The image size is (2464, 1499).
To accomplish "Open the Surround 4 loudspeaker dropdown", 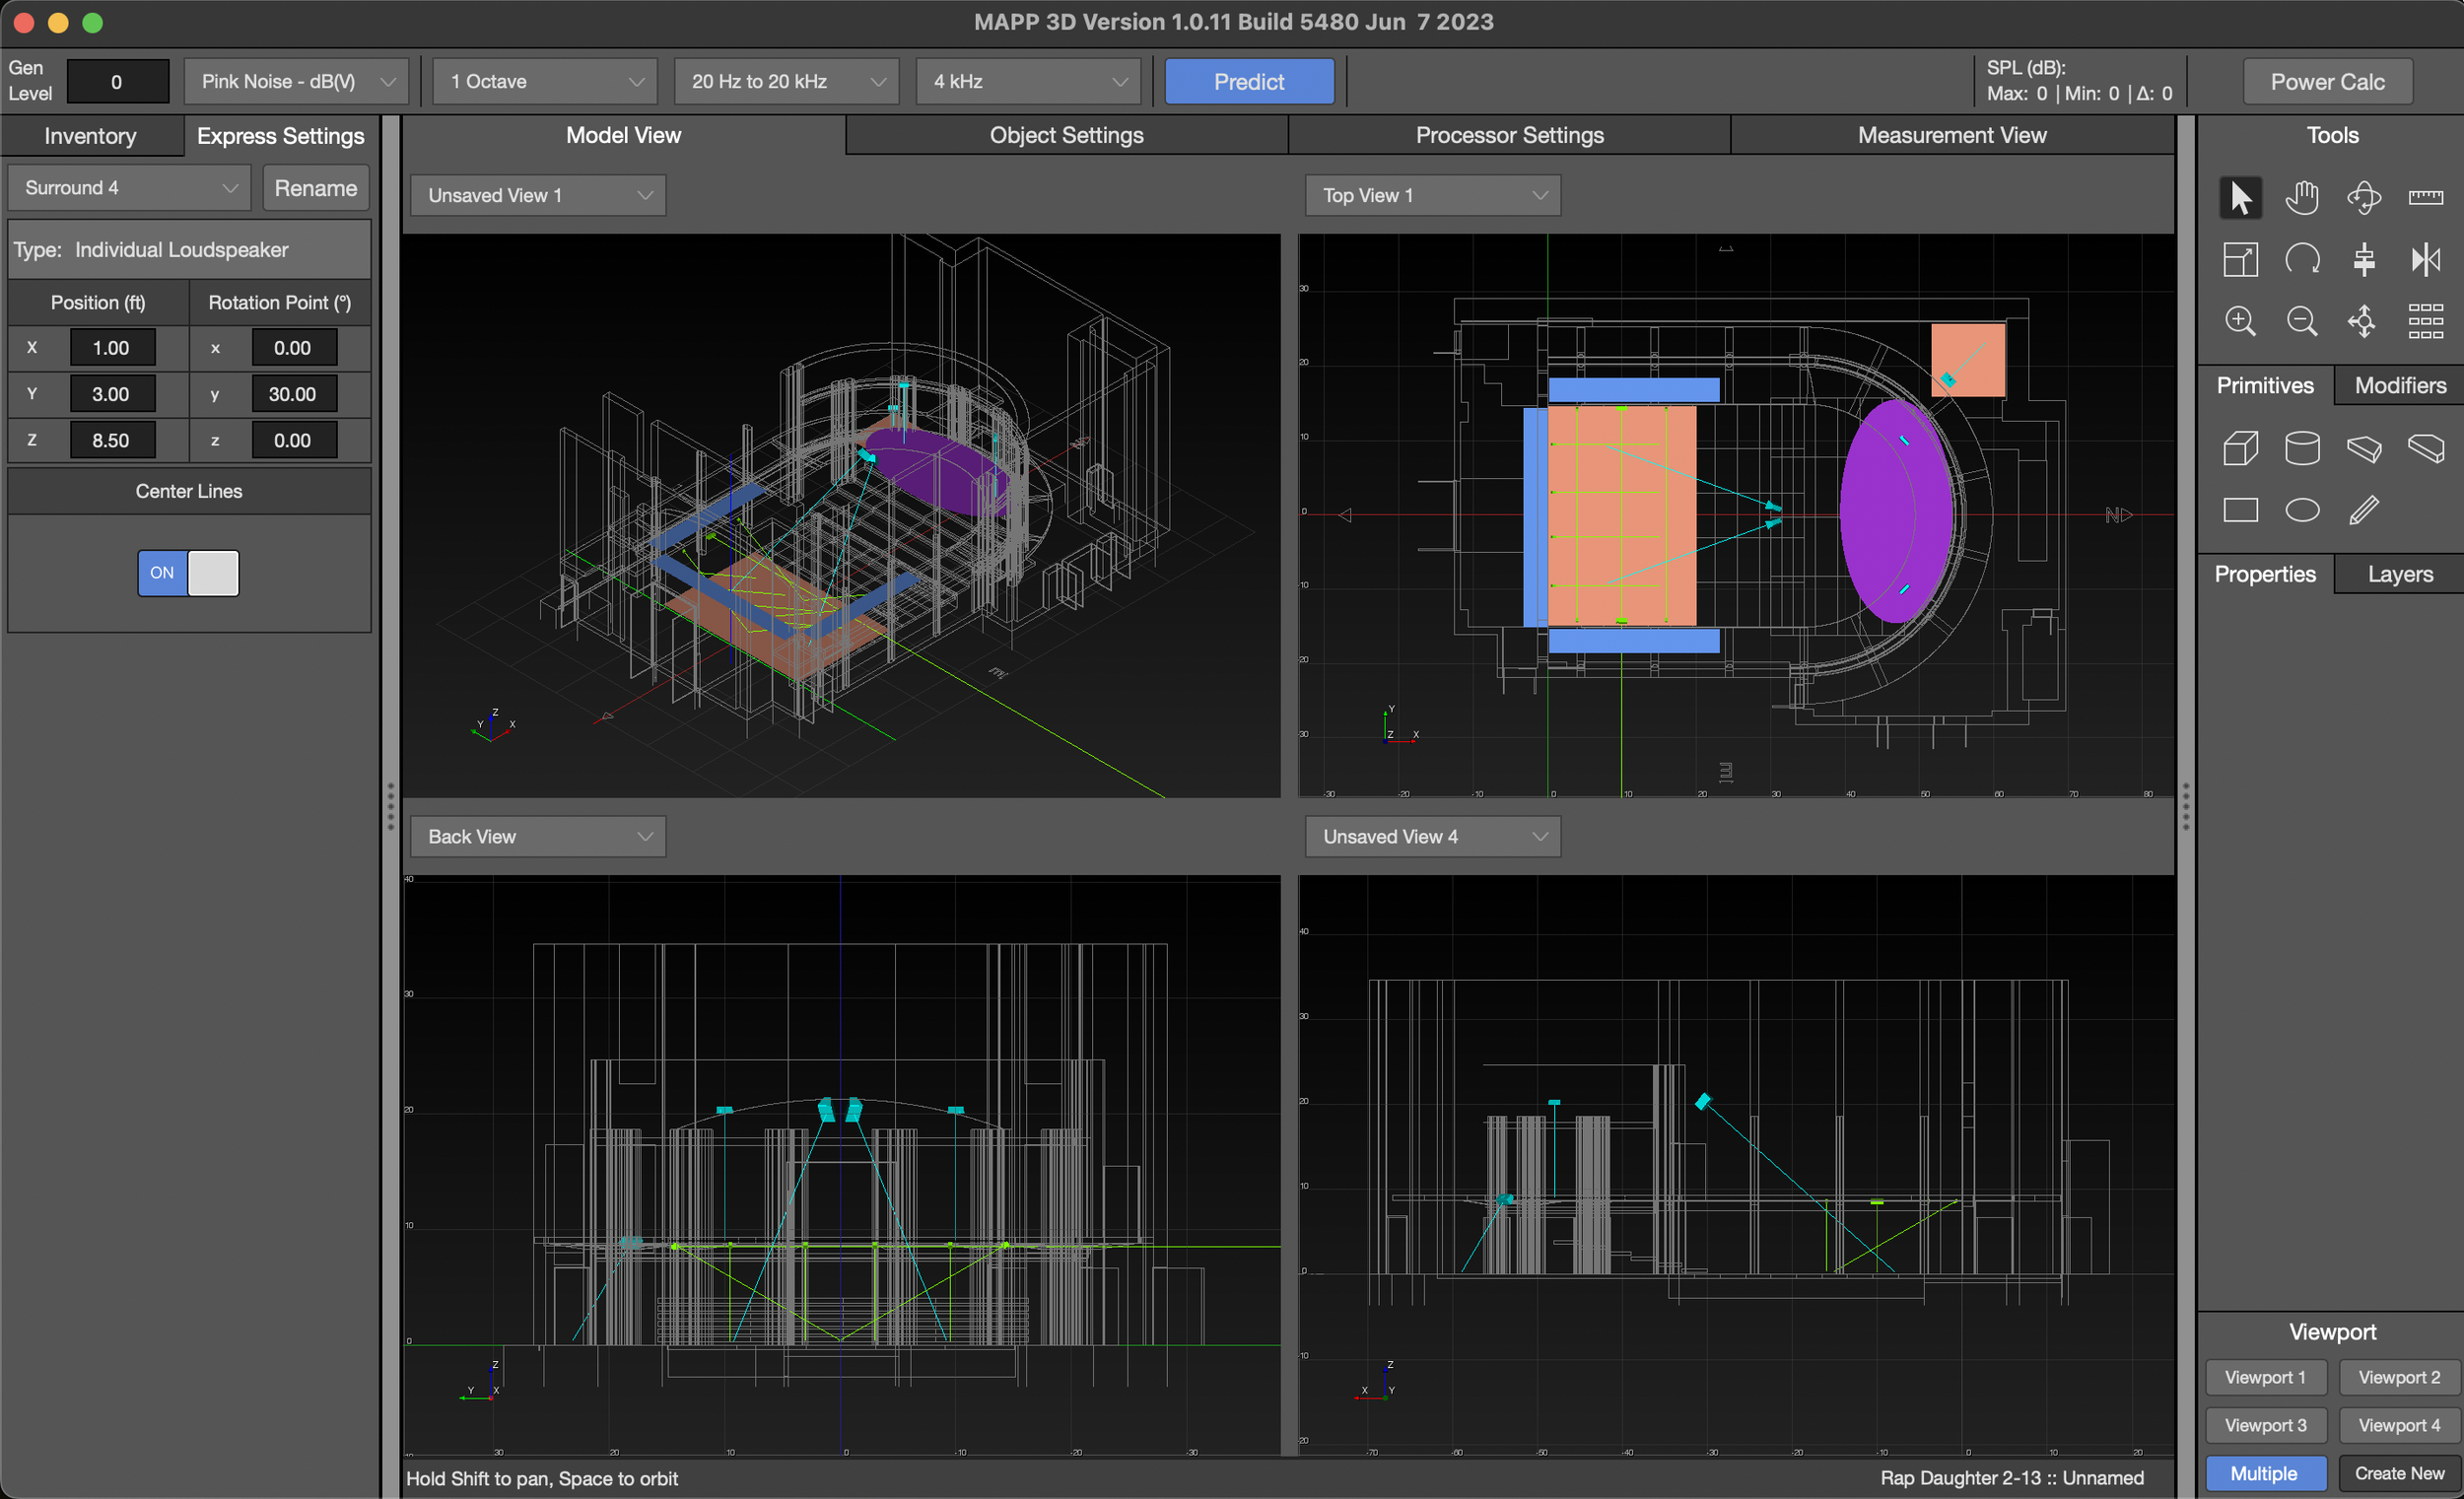I will coord(130,188).
